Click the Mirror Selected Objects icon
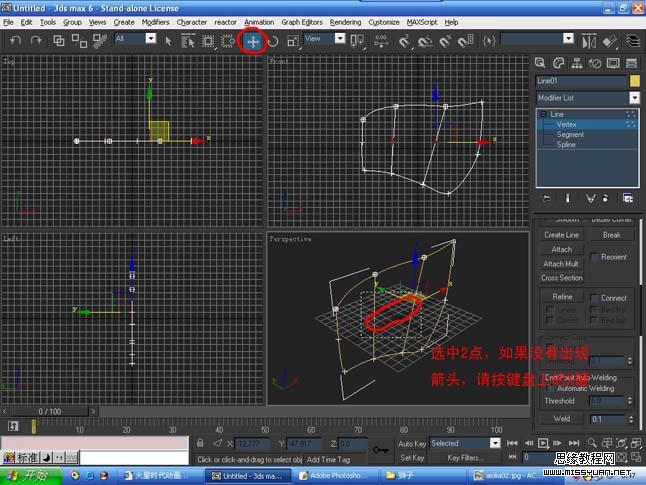Image resolution: width=646 pixels, height=485 pixels. (x=589, y=41)
